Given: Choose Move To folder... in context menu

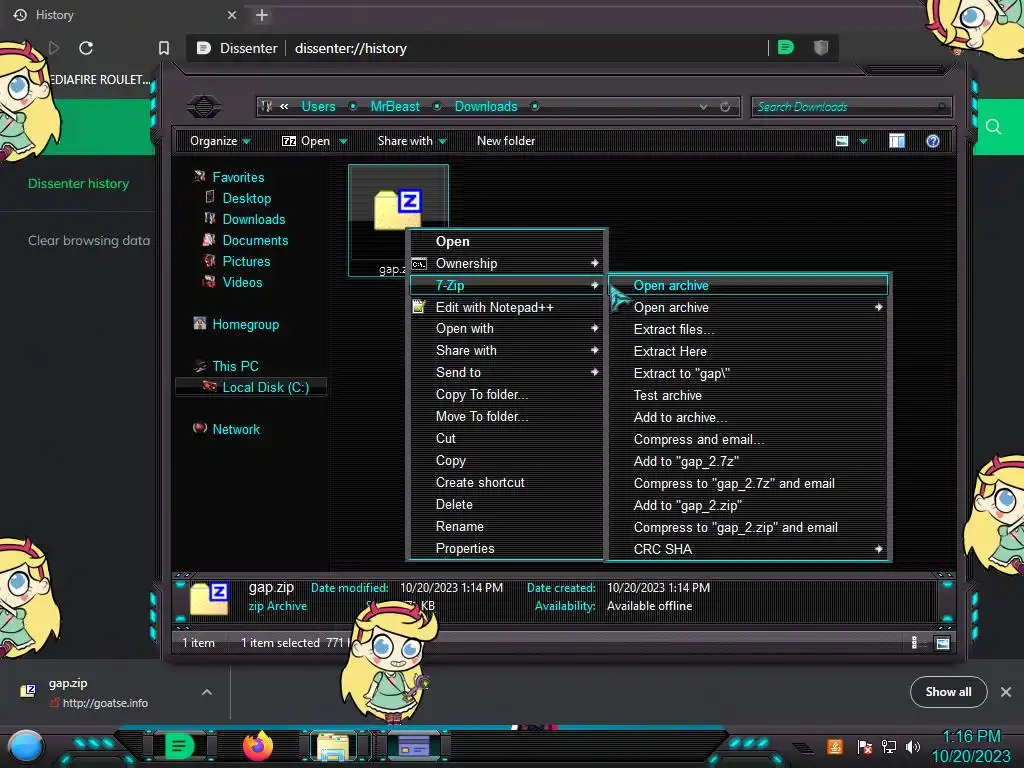Looking at the screenshot, I should [505, 417].
